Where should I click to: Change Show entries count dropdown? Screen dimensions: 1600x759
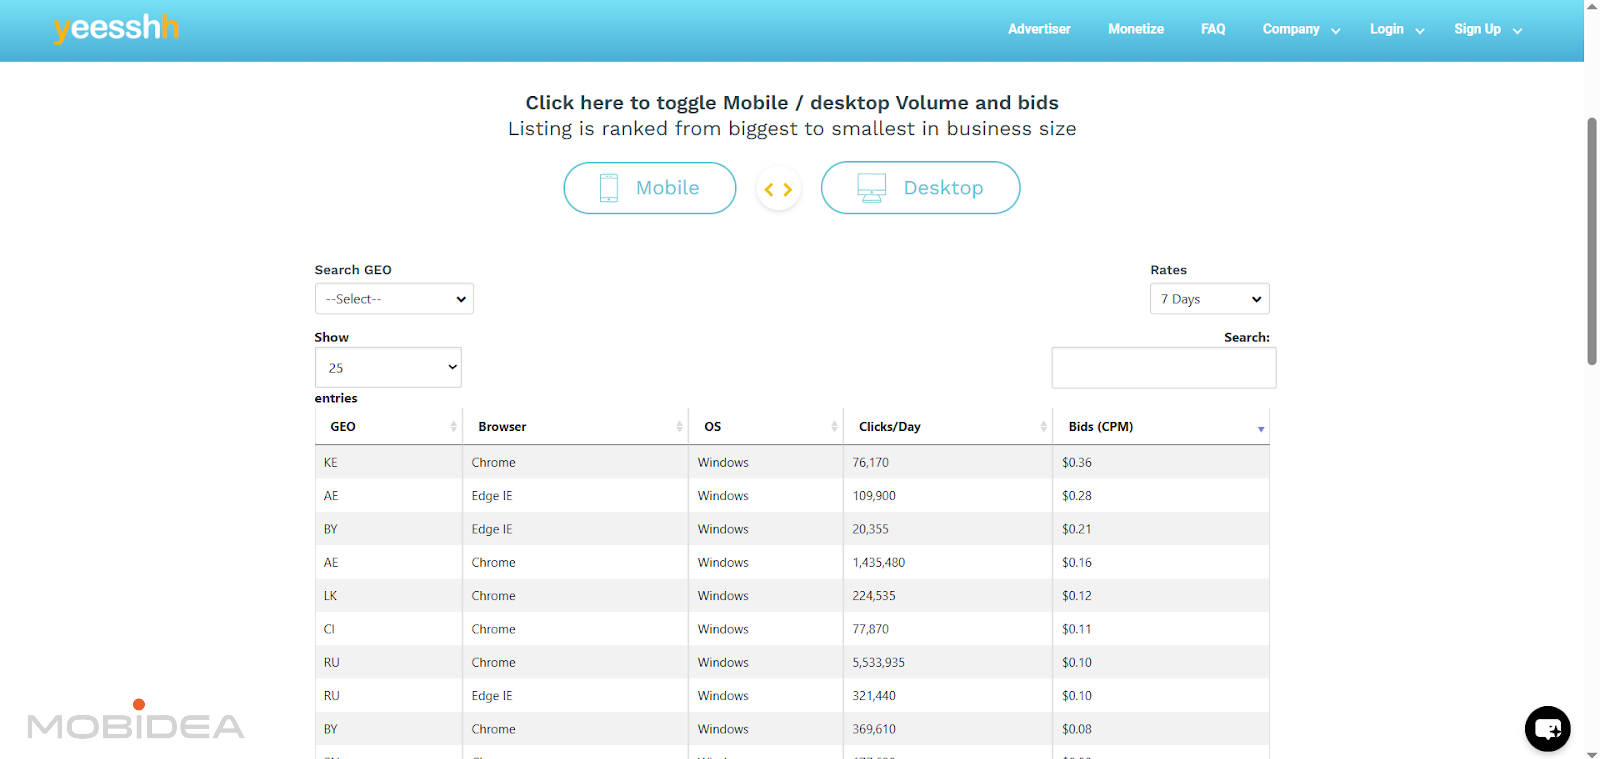point(388,368)
